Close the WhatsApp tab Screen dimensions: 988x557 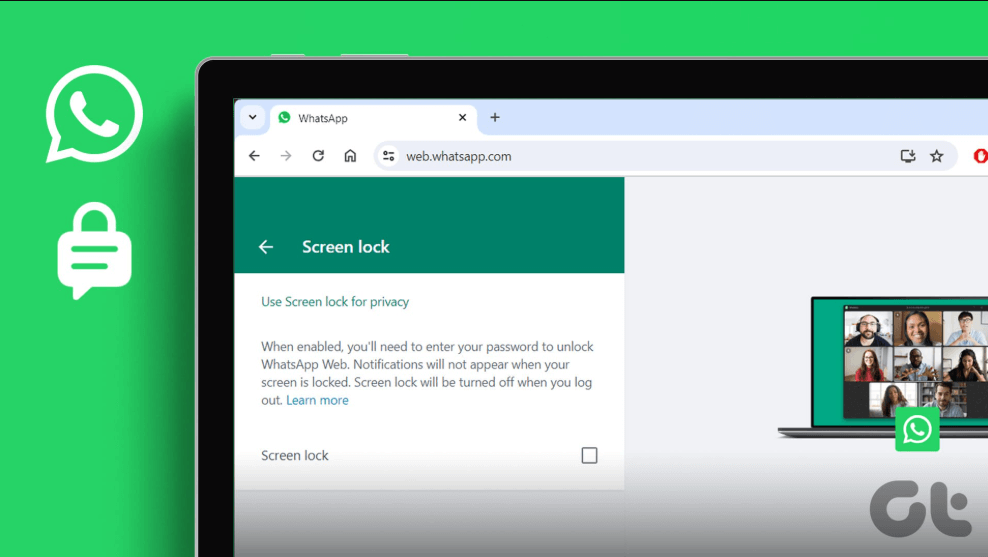[462, 117]
